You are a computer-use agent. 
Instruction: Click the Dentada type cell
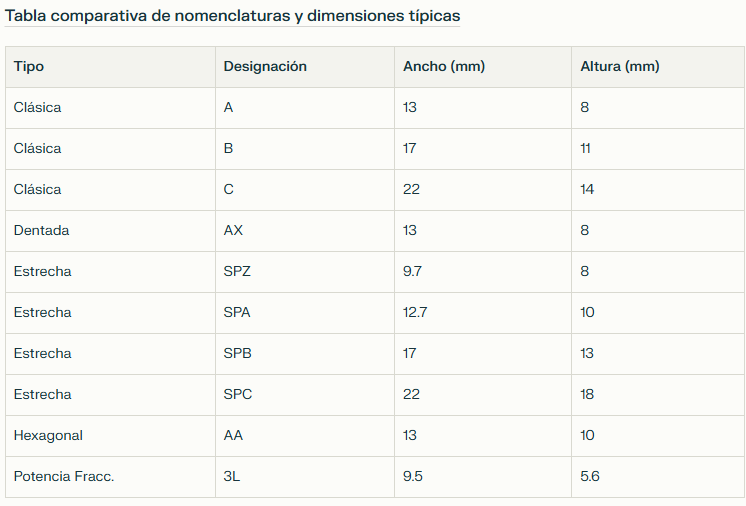click(x=110, y=231)
